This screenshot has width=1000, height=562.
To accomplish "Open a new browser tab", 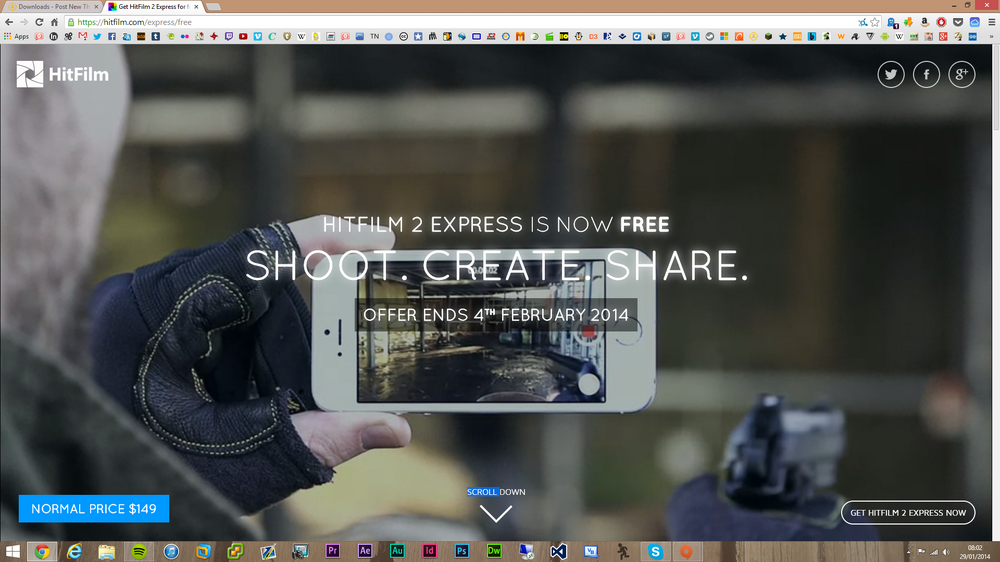I will (x=214, y=6).
